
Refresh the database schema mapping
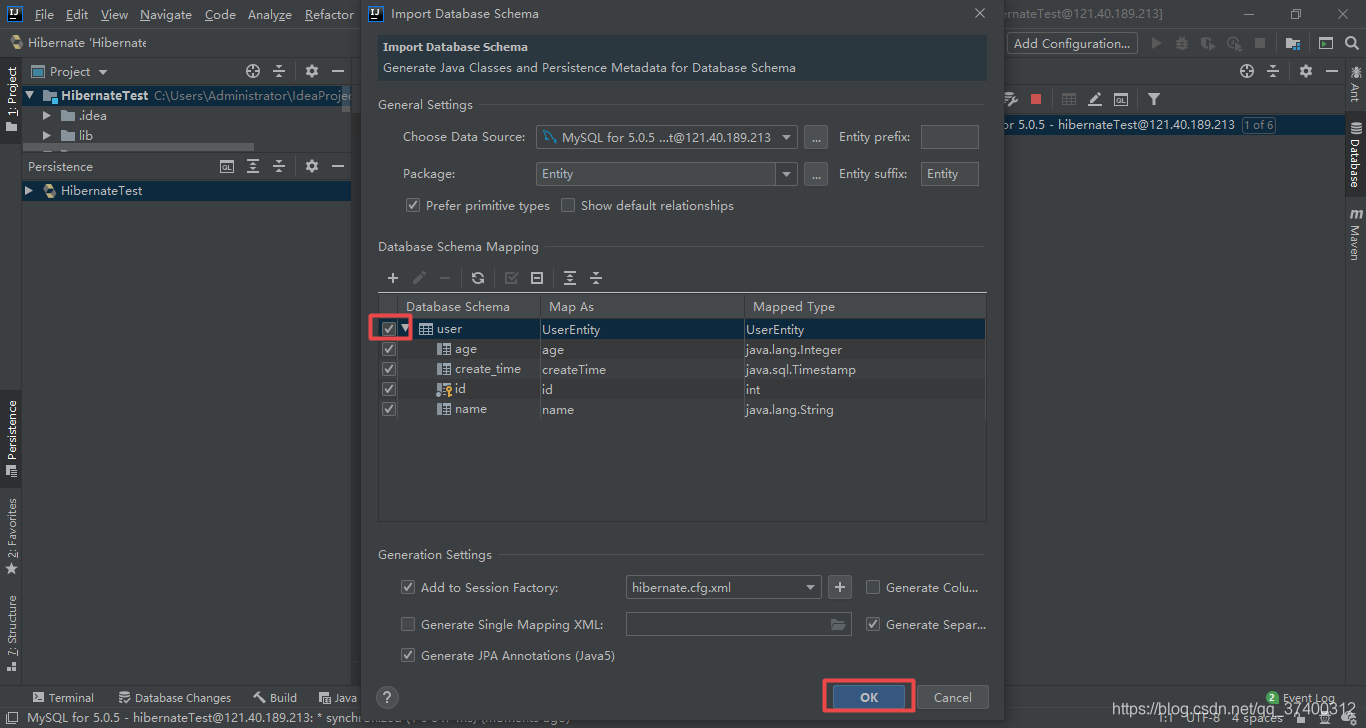478,278
